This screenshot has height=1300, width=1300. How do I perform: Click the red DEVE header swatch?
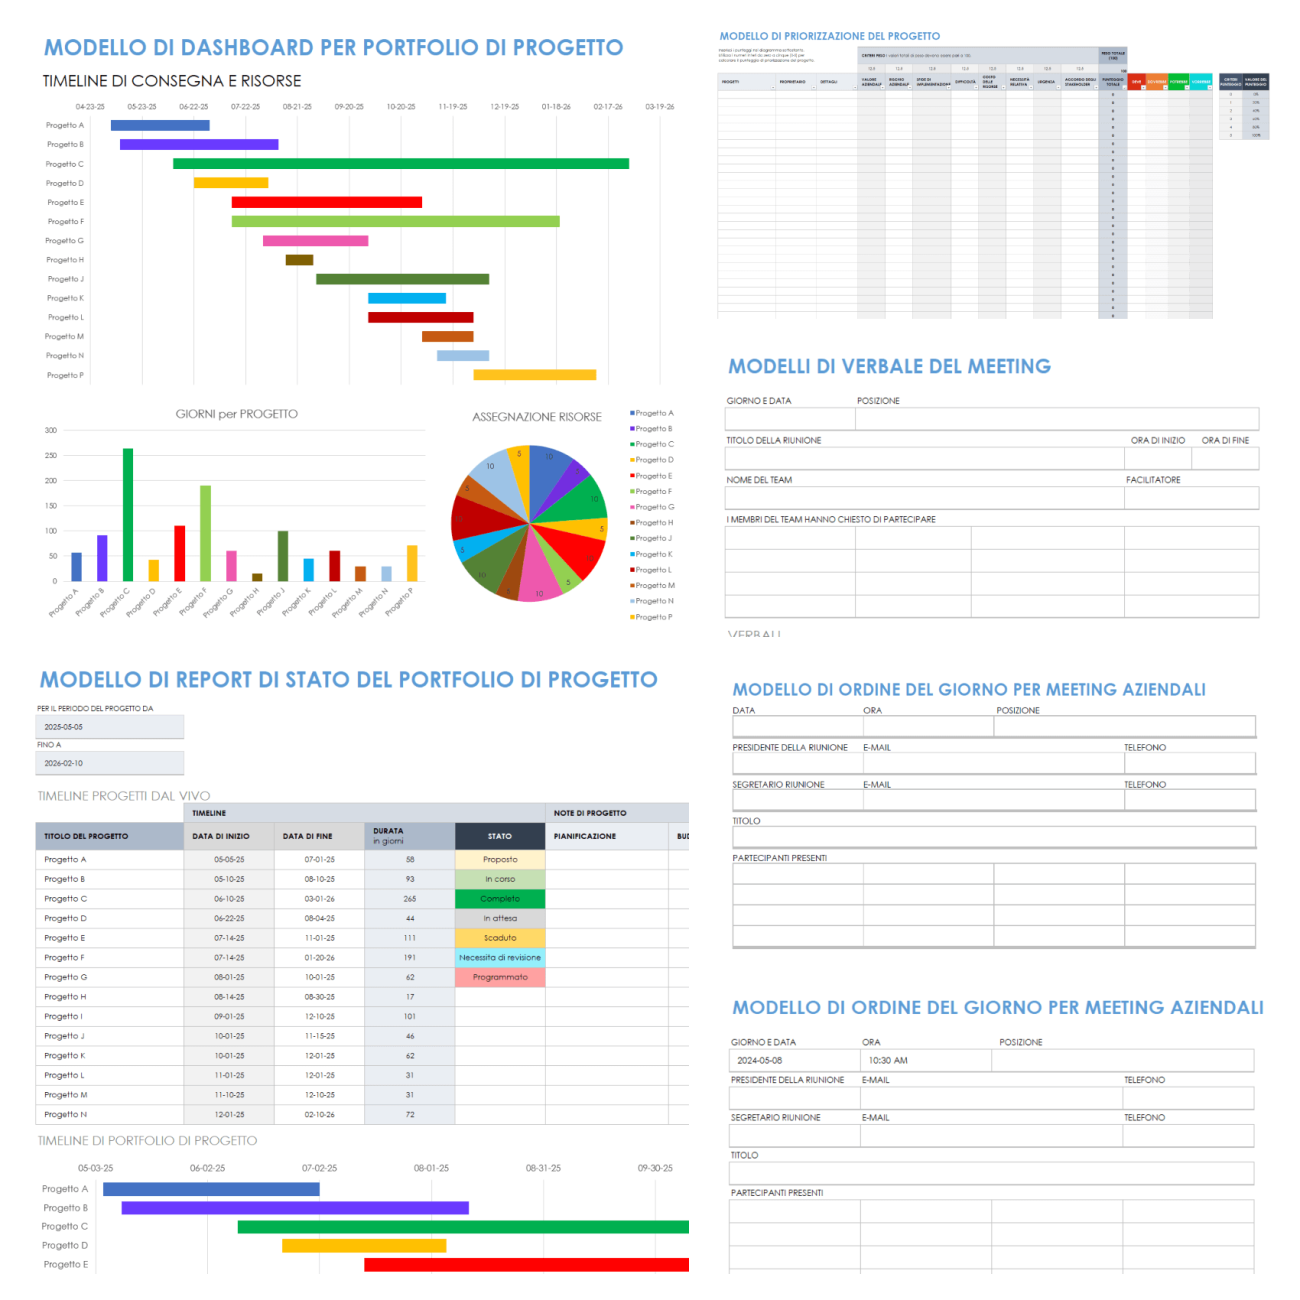[x=1136, y=80]
